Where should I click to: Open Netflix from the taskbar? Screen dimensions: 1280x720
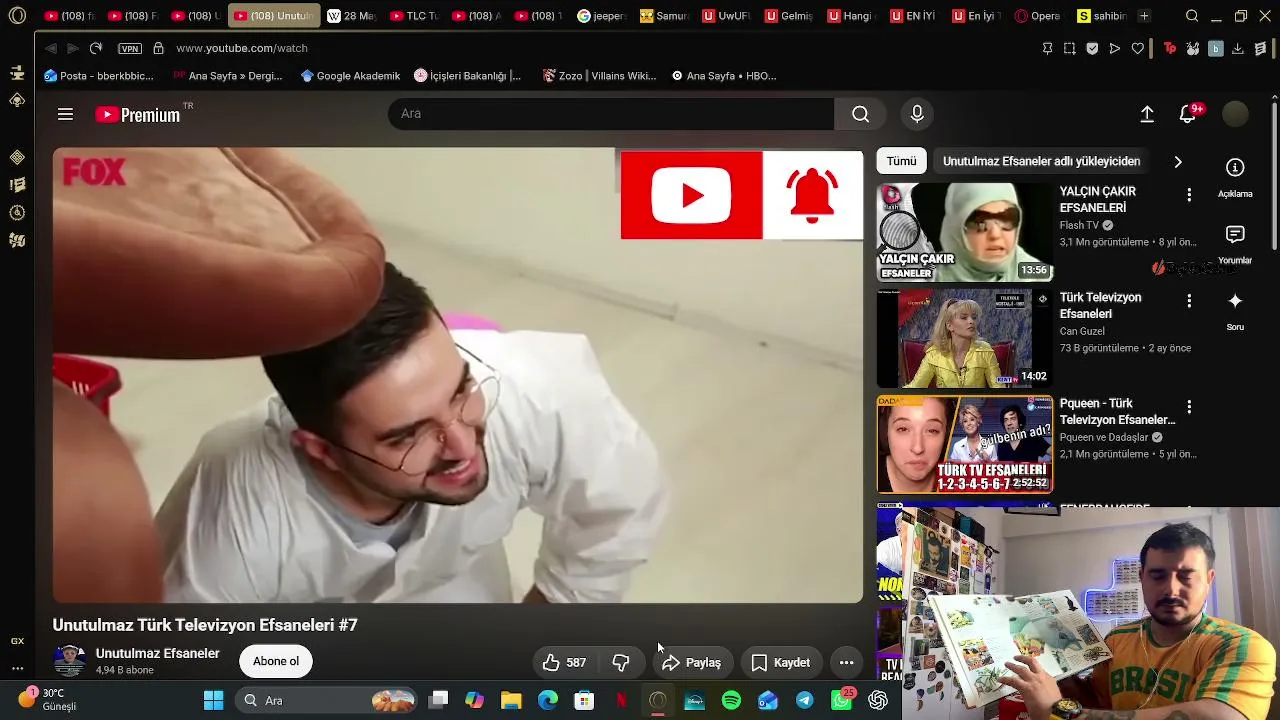point(621,700)
